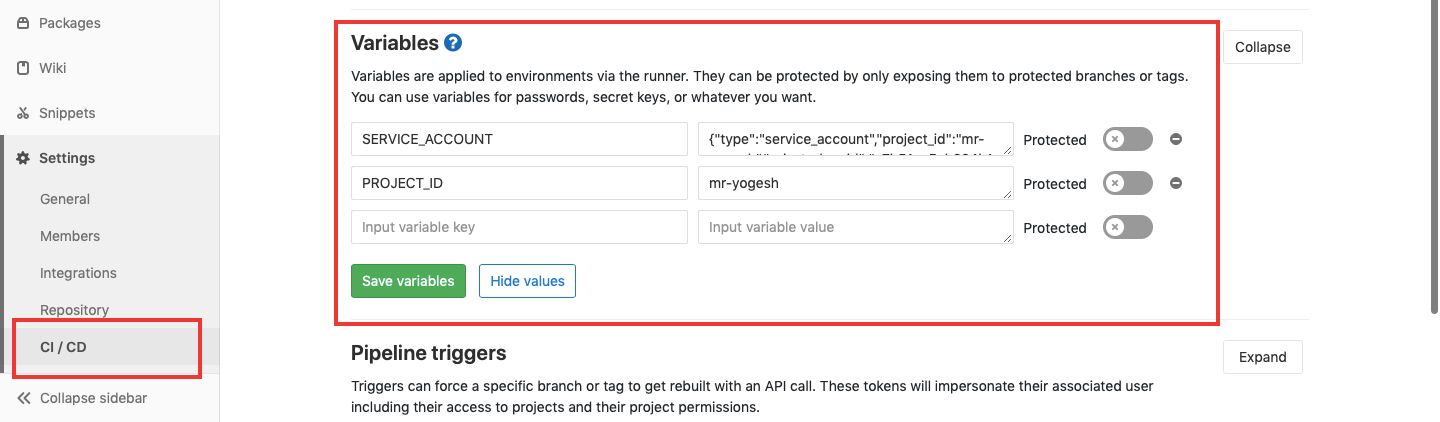The image size is (1440, 422).
Task: Click the Snippets scissors icon
Action: point(23,113)
